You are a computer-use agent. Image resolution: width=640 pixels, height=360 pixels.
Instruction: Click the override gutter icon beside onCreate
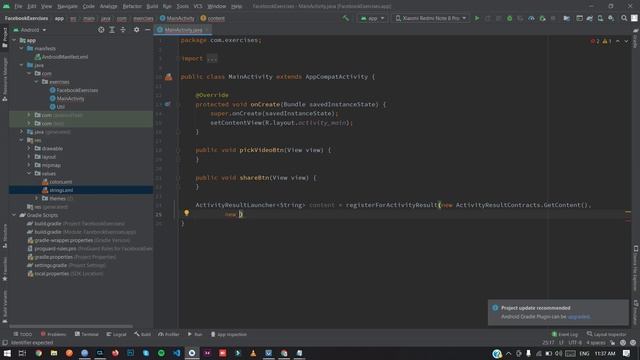pyautogui.click(x=167, y=104)
